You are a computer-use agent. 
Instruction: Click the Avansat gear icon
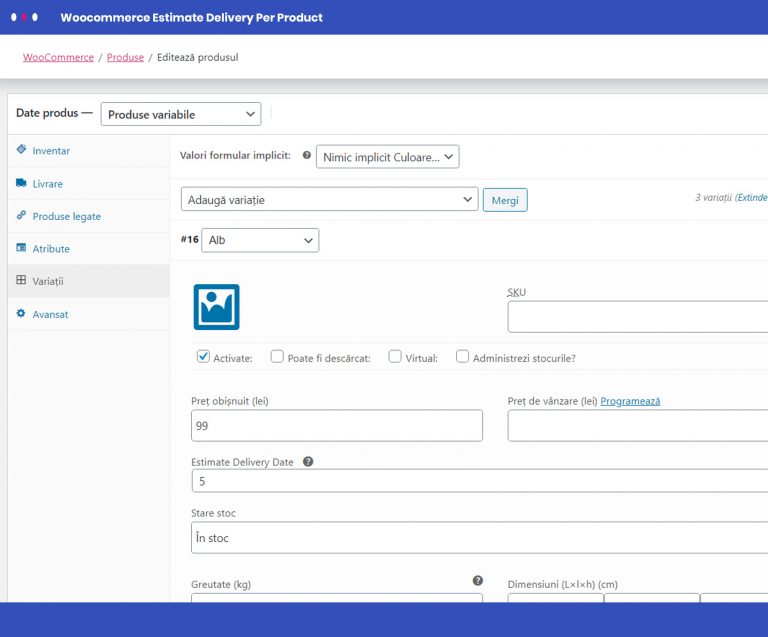[21, 313]
